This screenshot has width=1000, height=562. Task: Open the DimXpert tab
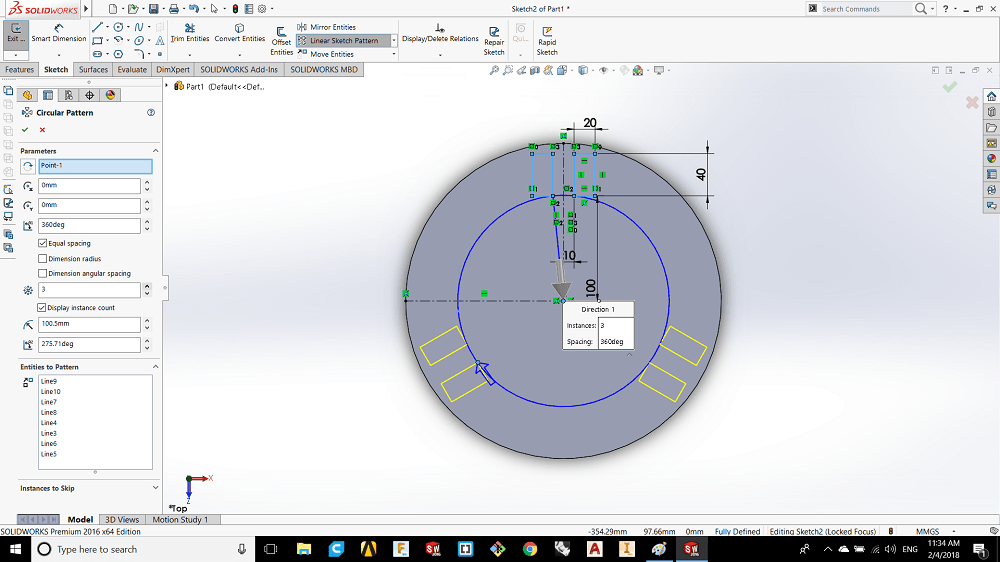coord(173,70)
